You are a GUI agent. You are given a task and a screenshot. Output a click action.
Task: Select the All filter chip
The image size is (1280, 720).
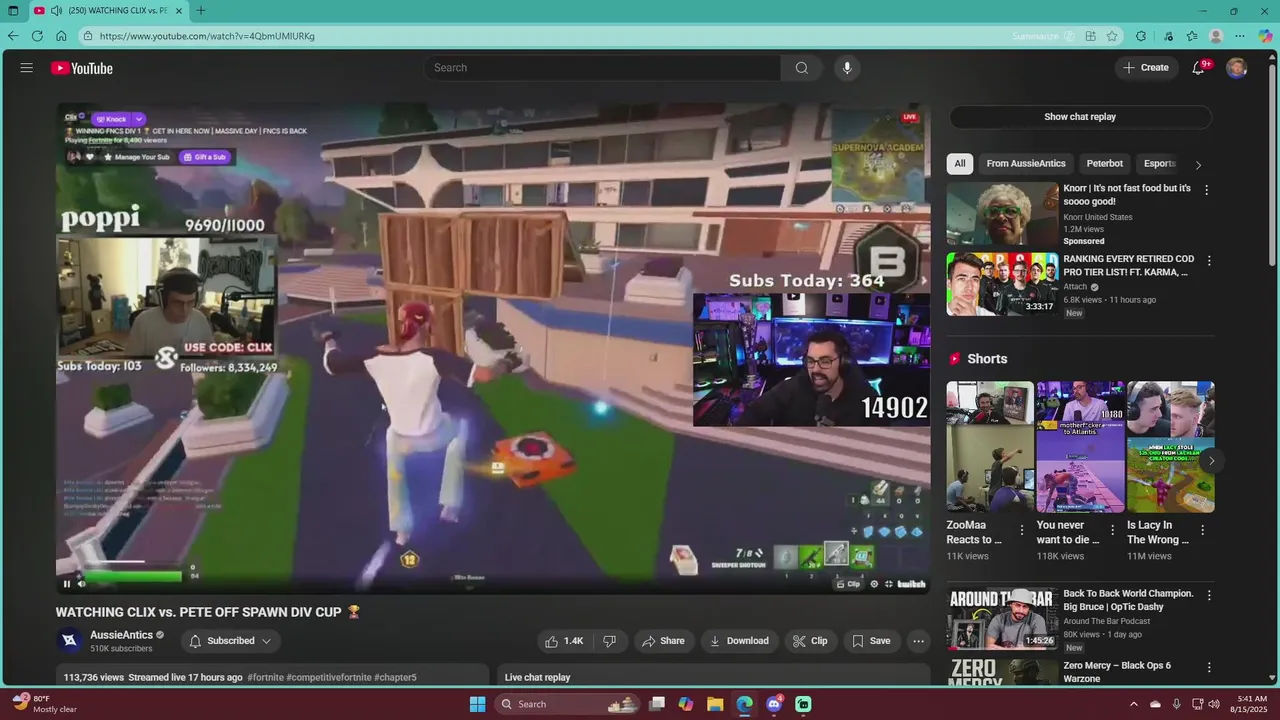pyautogui.click(x=960, y=164)
